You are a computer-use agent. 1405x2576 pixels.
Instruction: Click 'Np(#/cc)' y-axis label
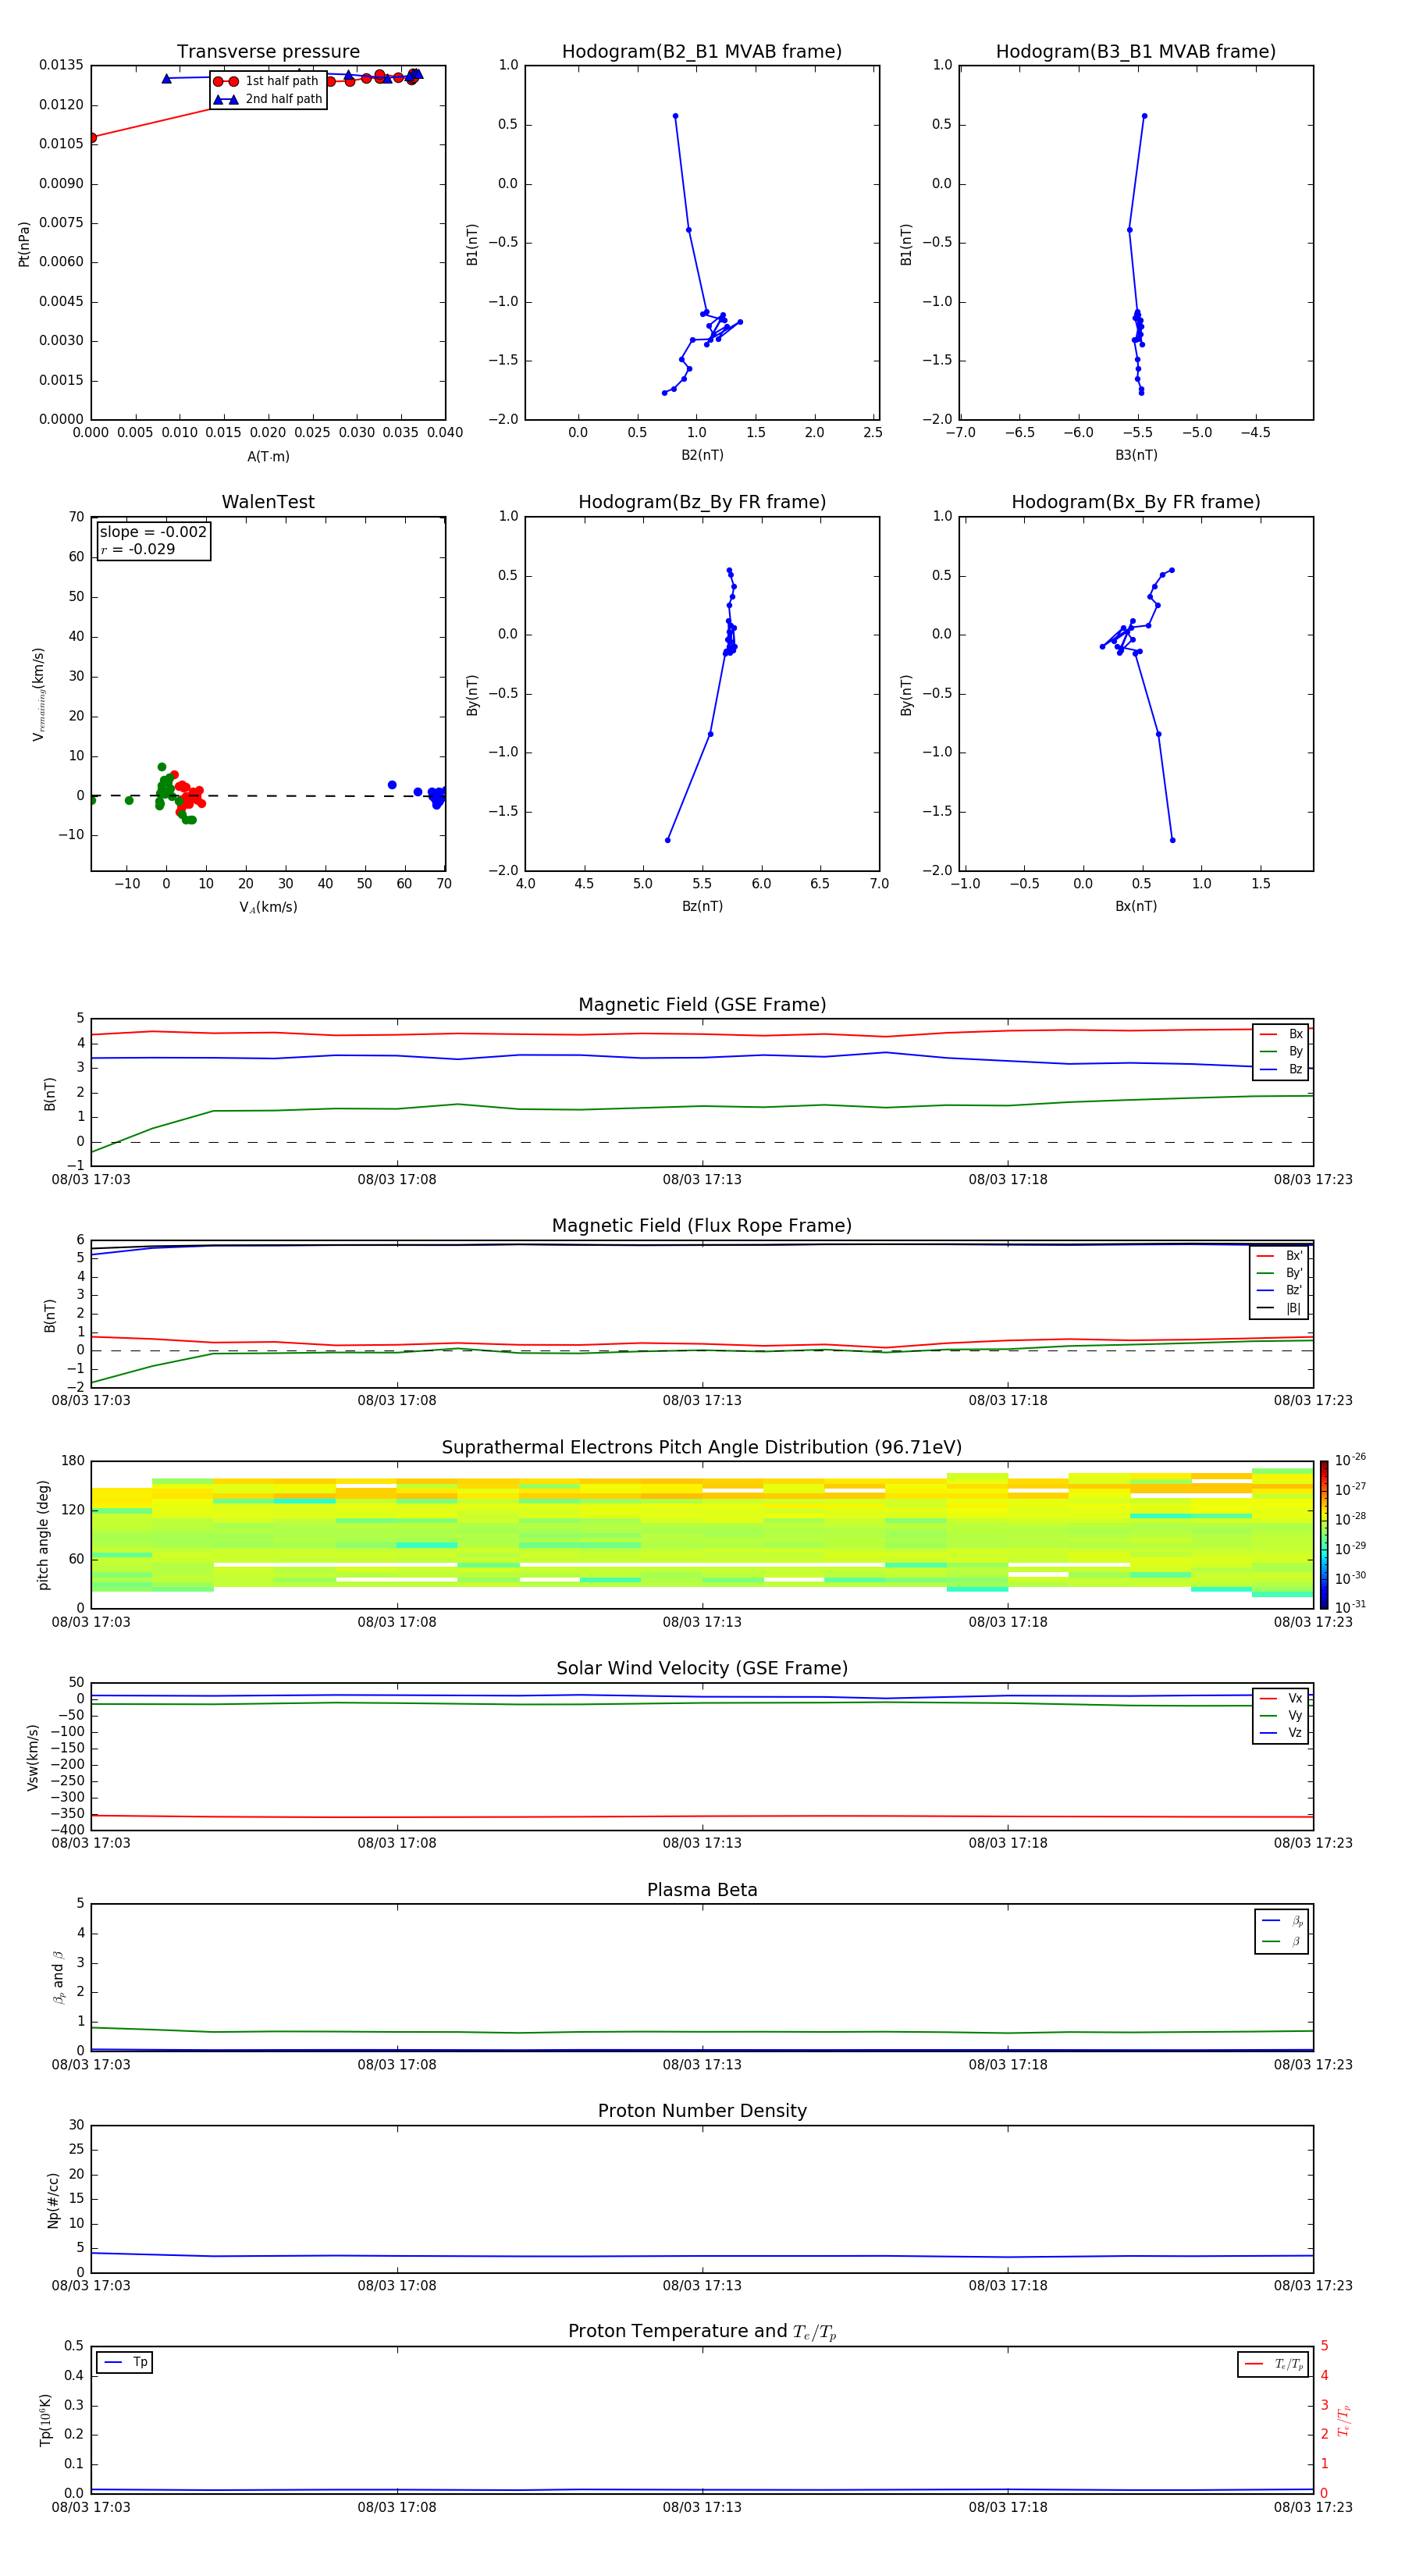point(53,2200)
